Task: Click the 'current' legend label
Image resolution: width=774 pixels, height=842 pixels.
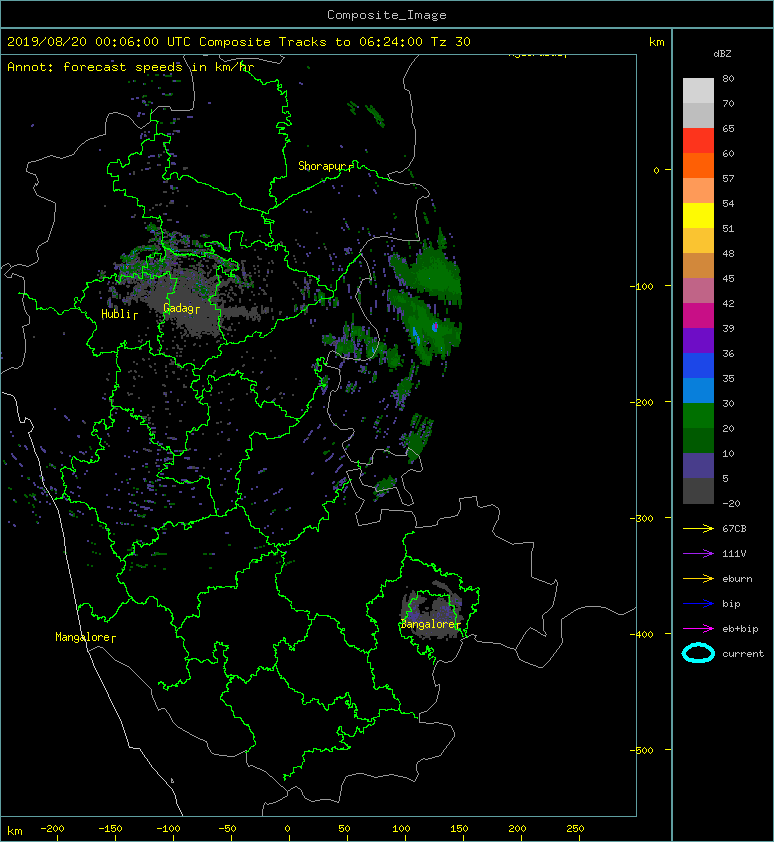Action: click(x=743, y=654)
